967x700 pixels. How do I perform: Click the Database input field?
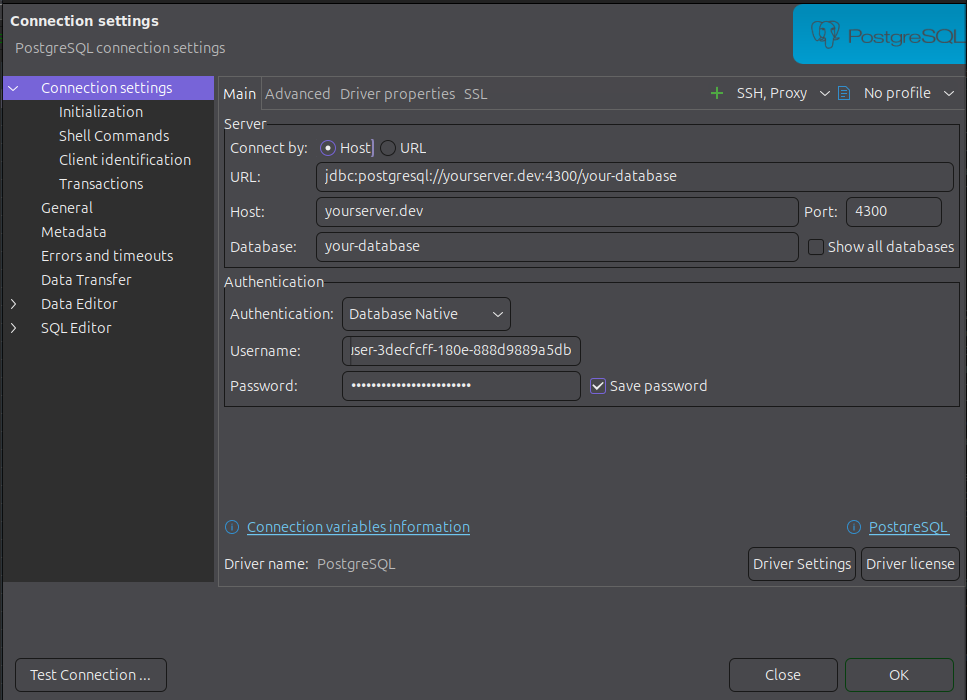[x=557, y=247]
